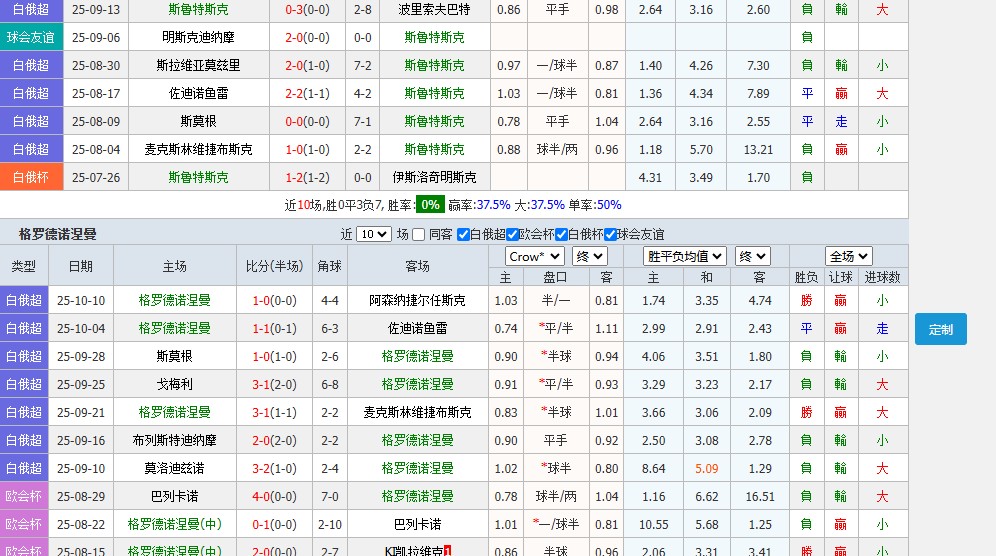The width and height of the screenshot is (996, 556).
Task: Open the recent matches count dropdown showing 10
Action: pyautogui.click(x=373, y=234)
